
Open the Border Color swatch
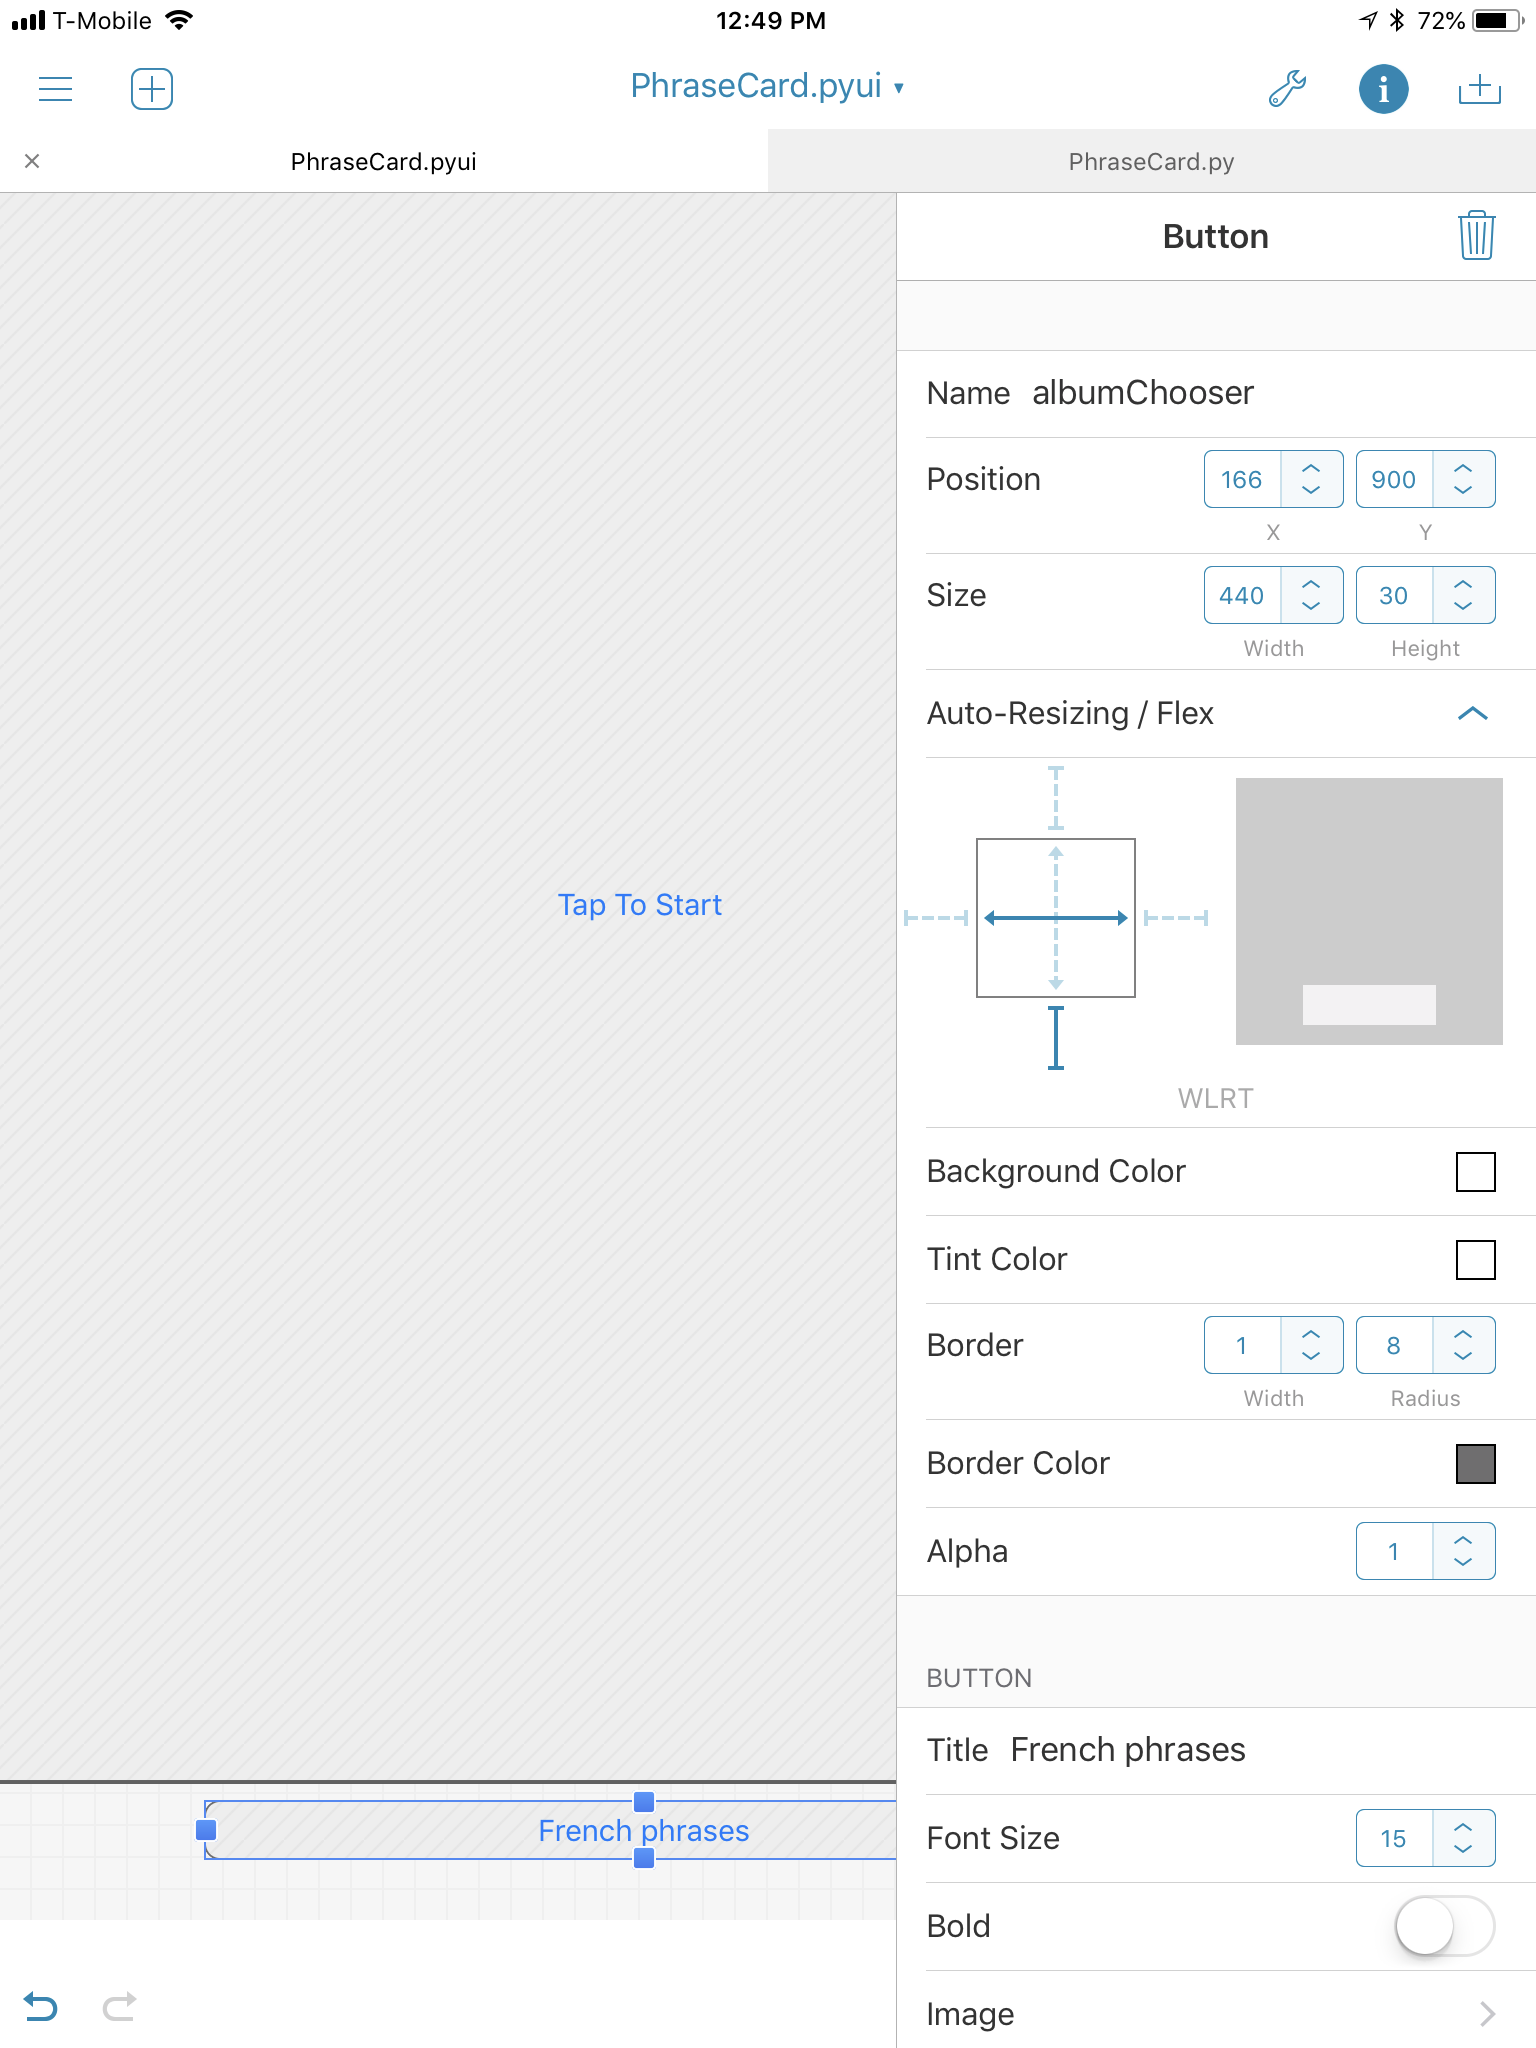[1475, 1463]
